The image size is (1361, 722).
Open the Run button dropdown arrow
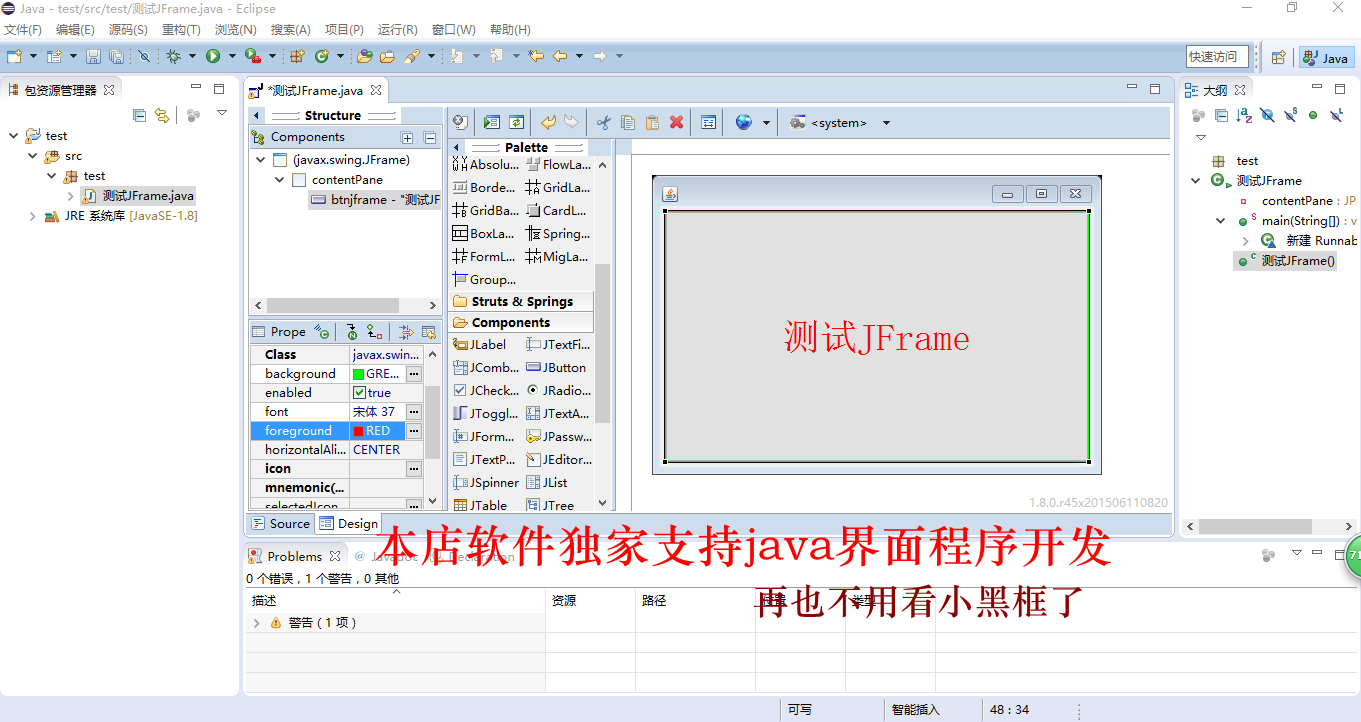(232, 57)
